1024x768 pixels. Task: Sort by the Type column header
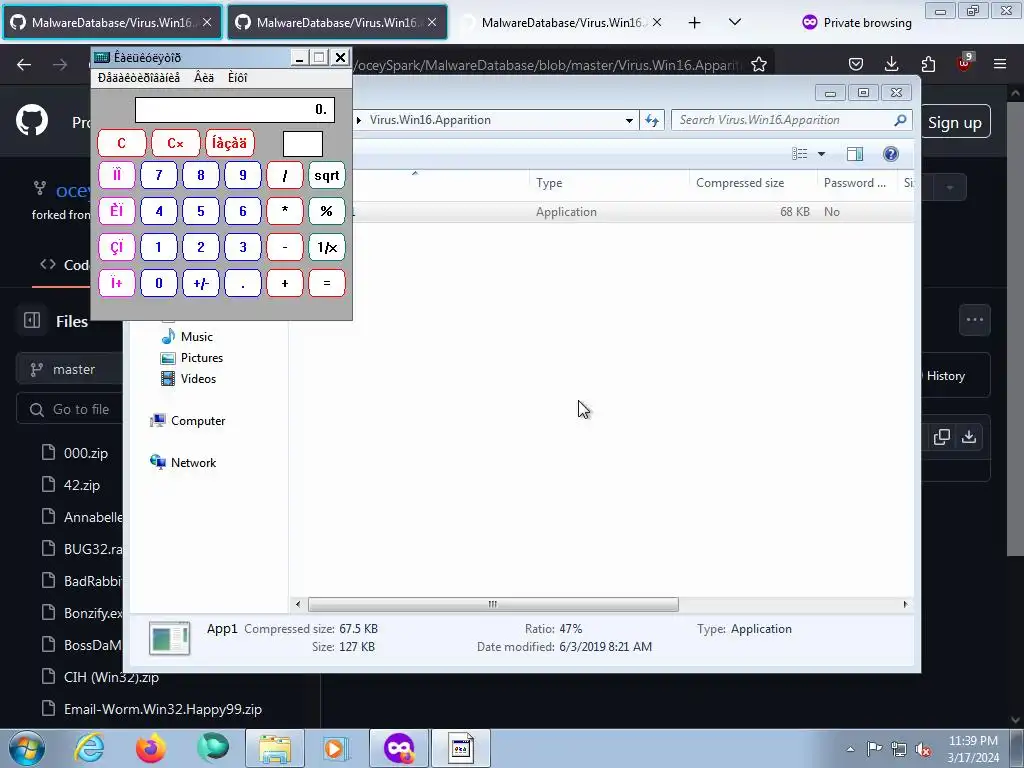pos(609,183)
